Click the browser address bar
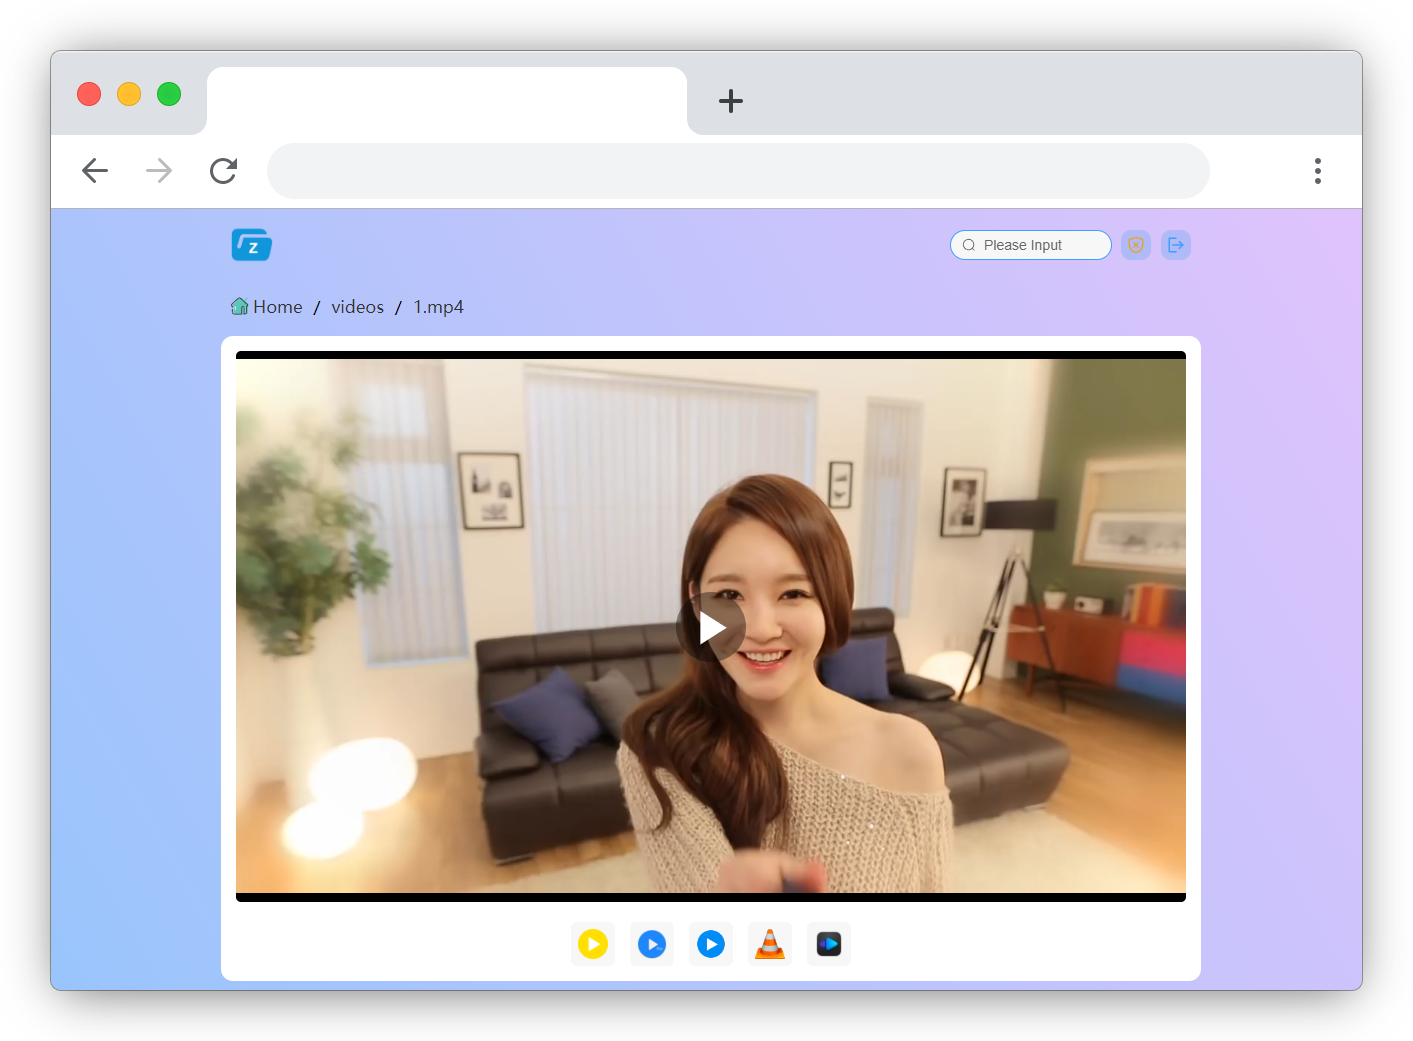 tap(738, 171)
